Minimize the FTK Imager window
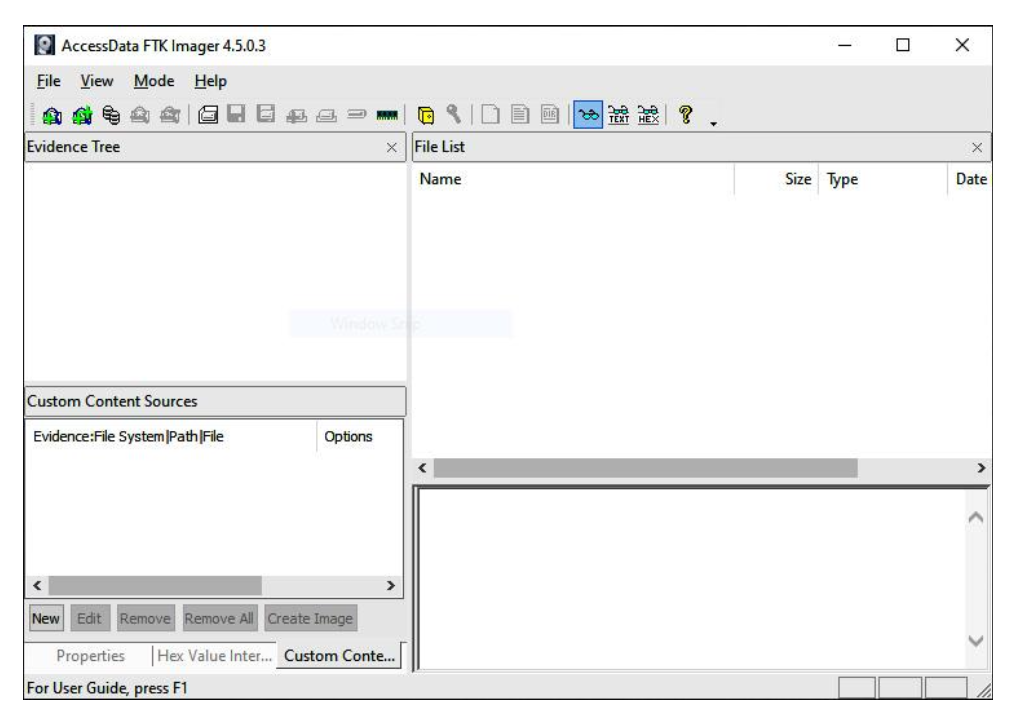This screenshot has width=1010, height=714. [844, 45]
